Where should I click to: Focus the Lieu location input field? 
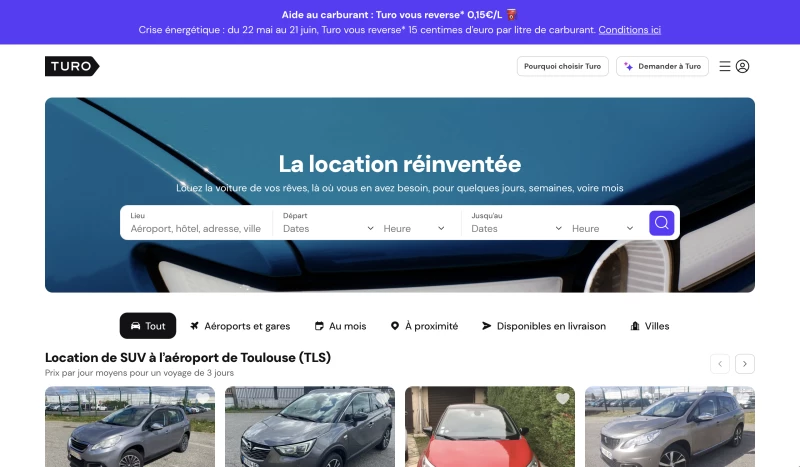[196, 223]
